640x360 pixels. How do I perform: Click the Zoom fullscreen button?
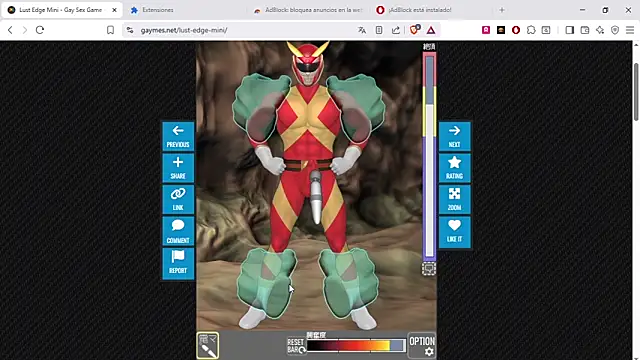tap(455, 199)
